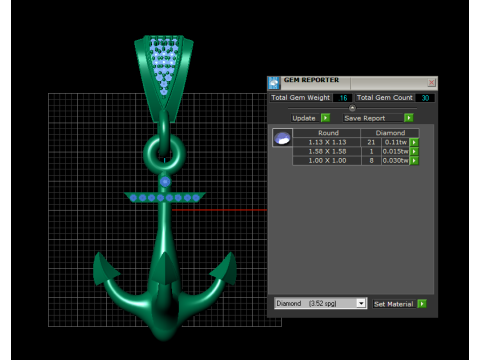Click the Total Gem Weight value .16
Screen dimensions: 480x360
[x=343, y=98]
